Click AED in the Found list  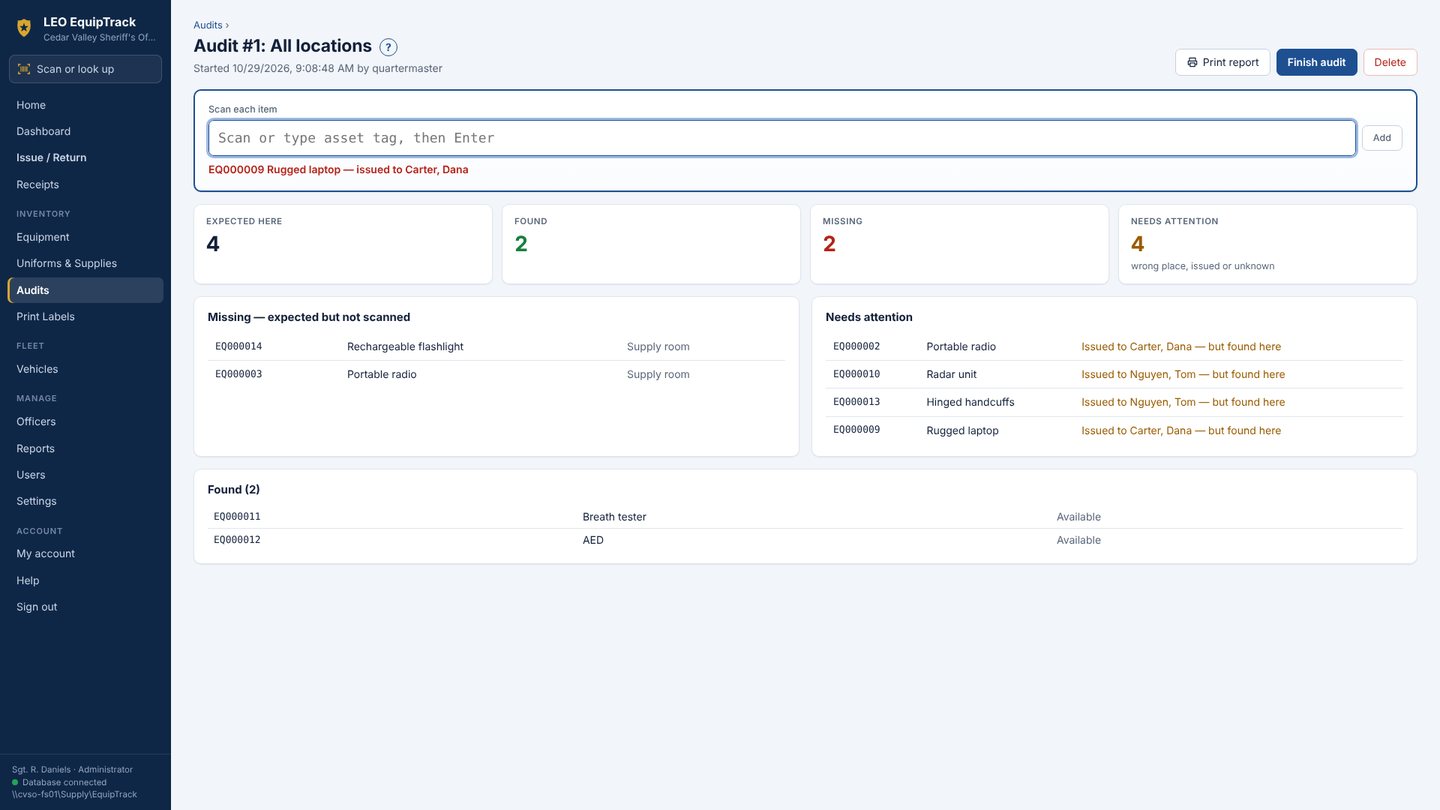coord(593,540)
